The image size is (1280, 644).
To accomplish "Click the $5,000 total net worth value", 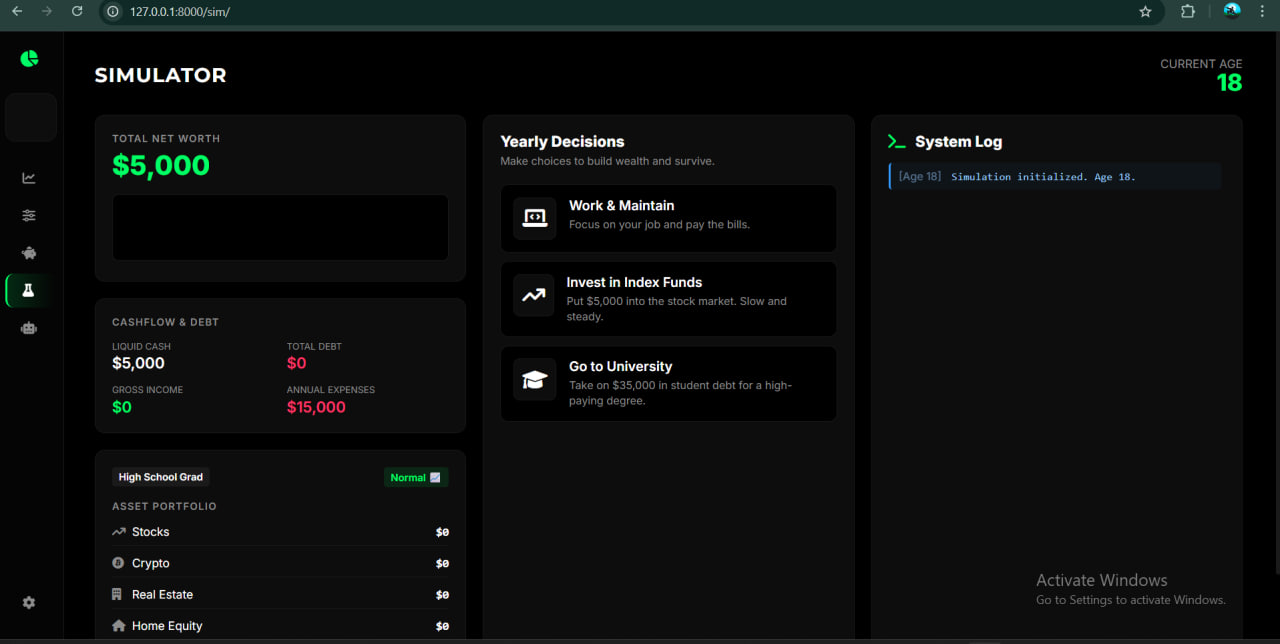I will (161, 165).
